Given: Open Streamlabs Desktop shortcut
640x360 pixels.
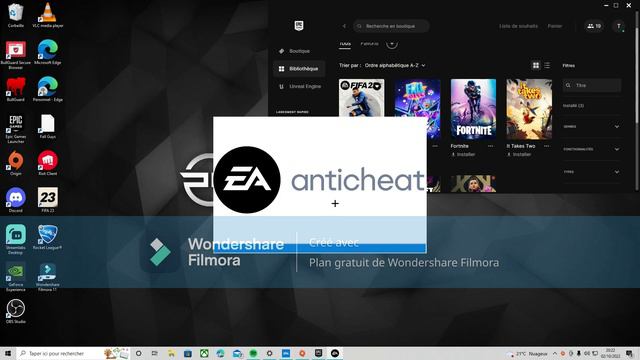Looking at the screenshot, I should point(16,239).
